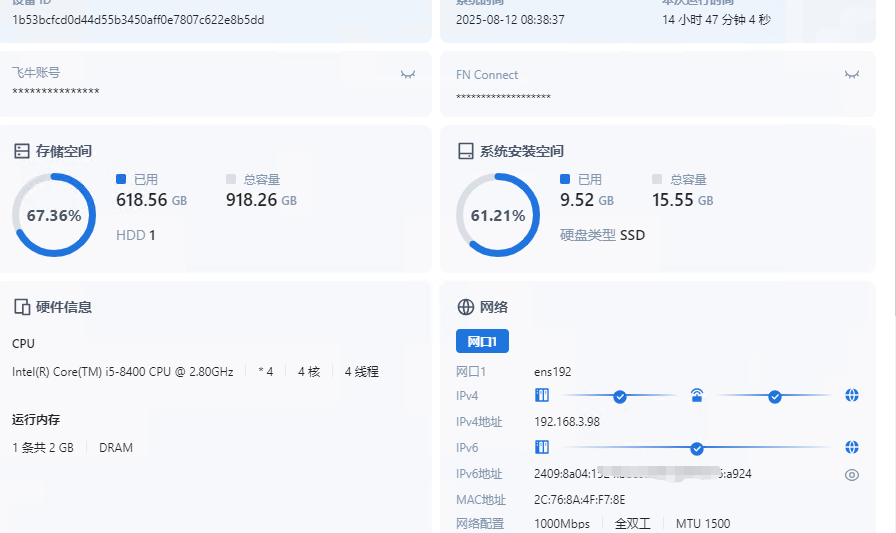Click blue 已用 swatch in 系统安装空间

point(565,179)
